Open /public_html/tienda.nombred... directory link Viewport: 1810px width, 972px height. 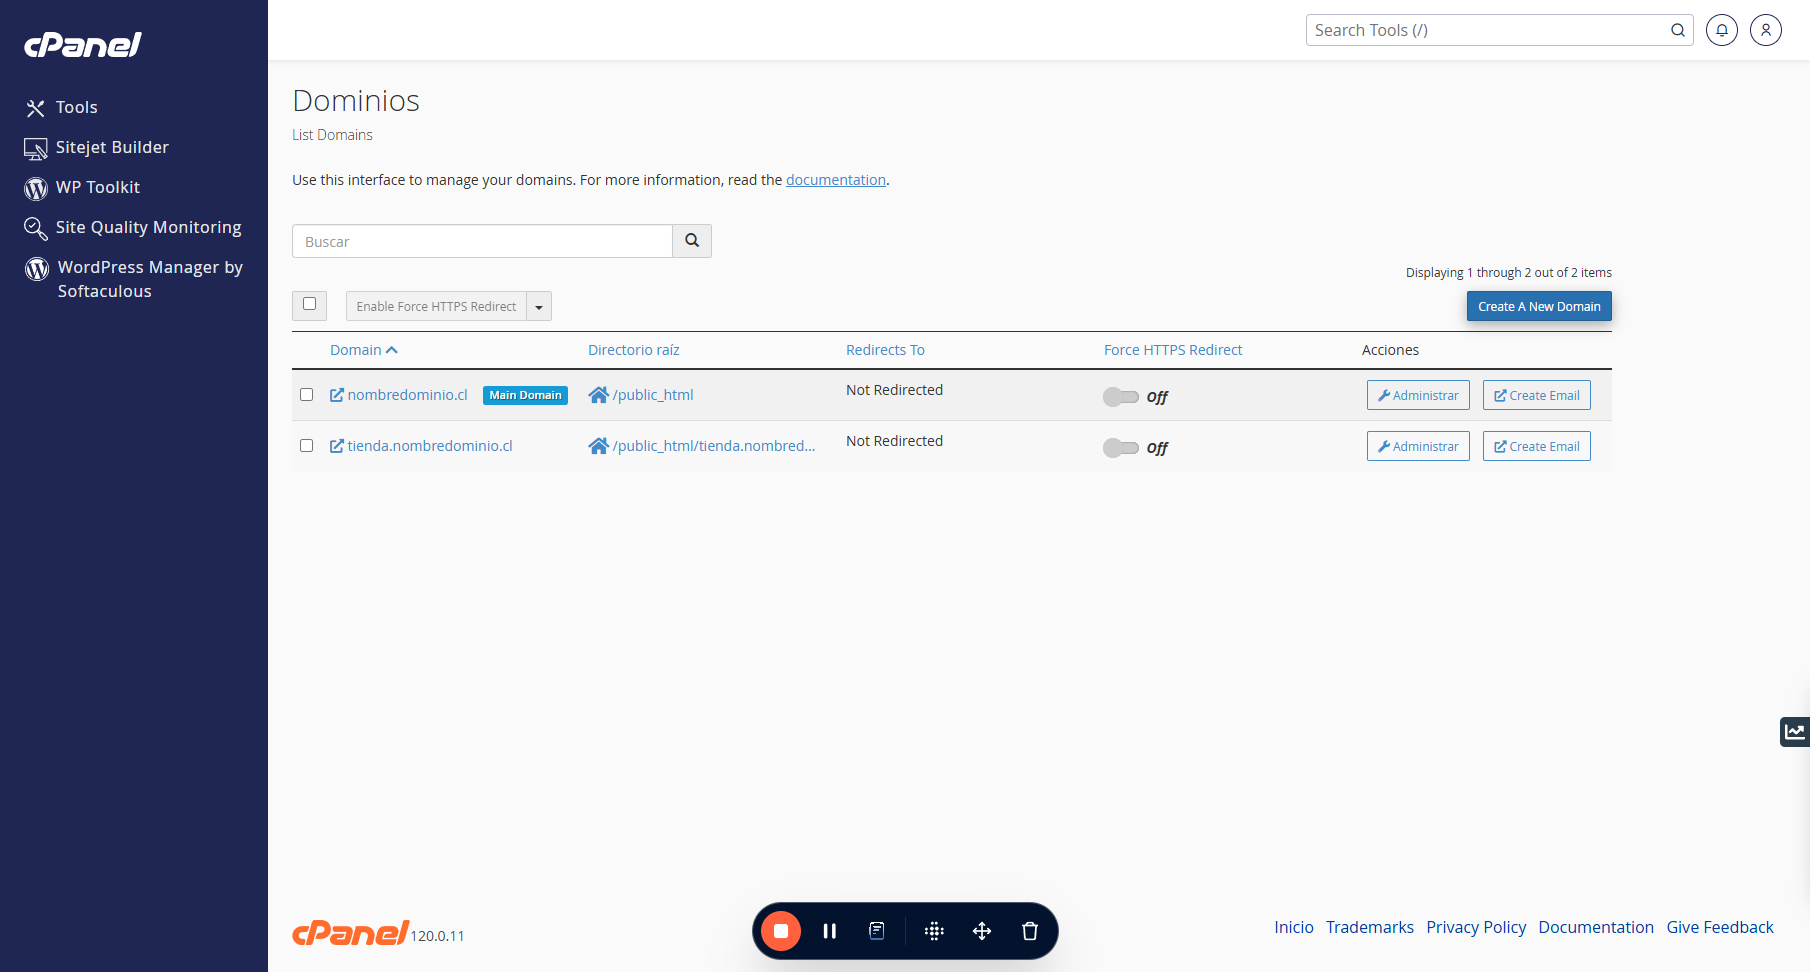(714, 446)
